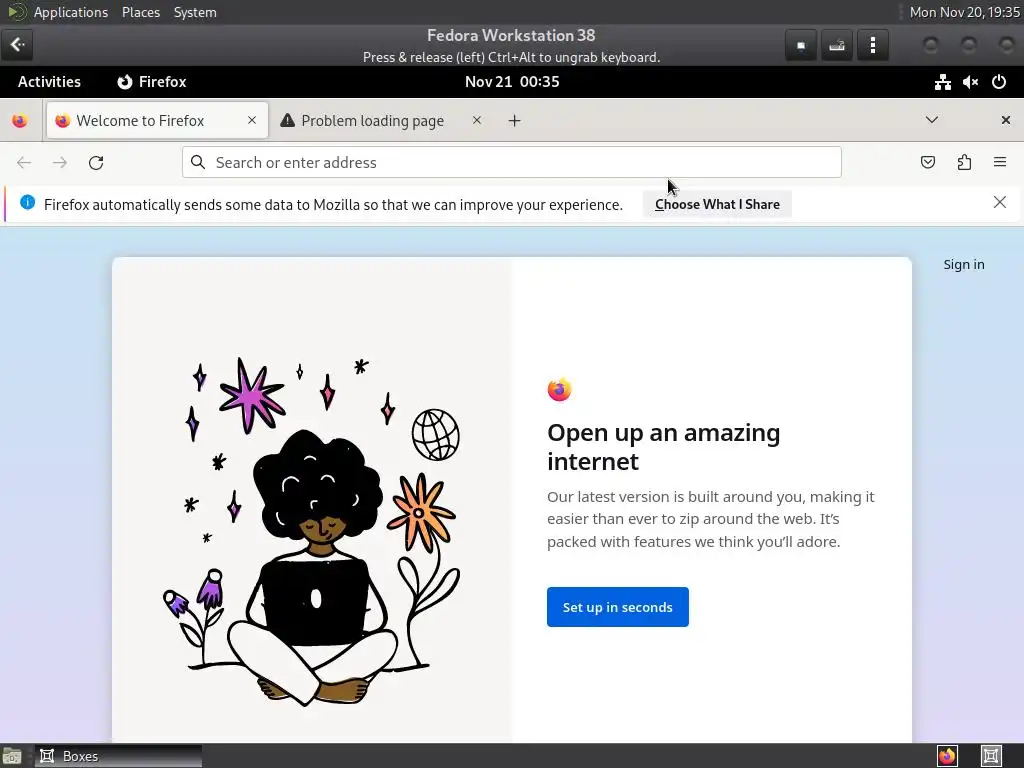Switch to Welcome to Firefox tab

pos(157,121)
